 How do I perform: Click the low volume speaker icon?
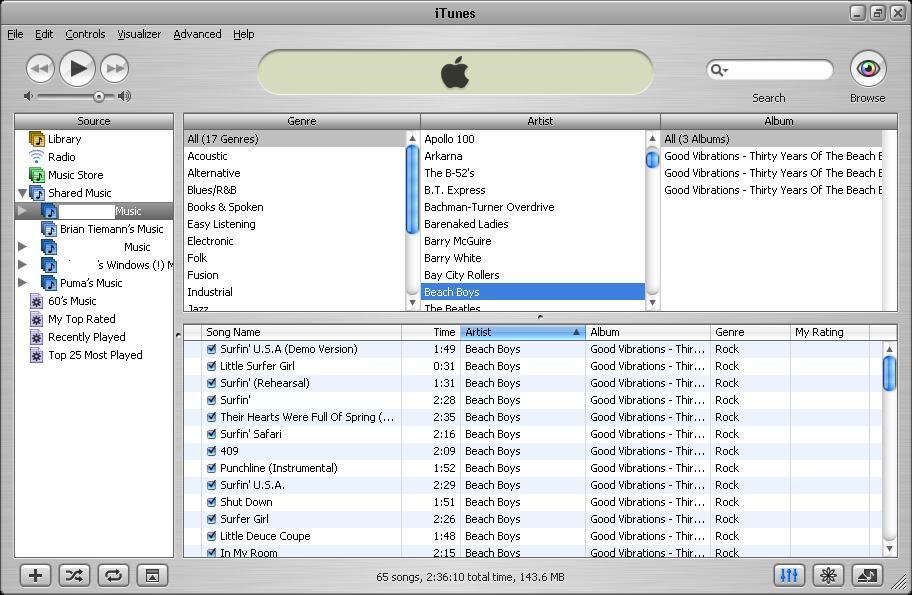[x=28, y=96]
